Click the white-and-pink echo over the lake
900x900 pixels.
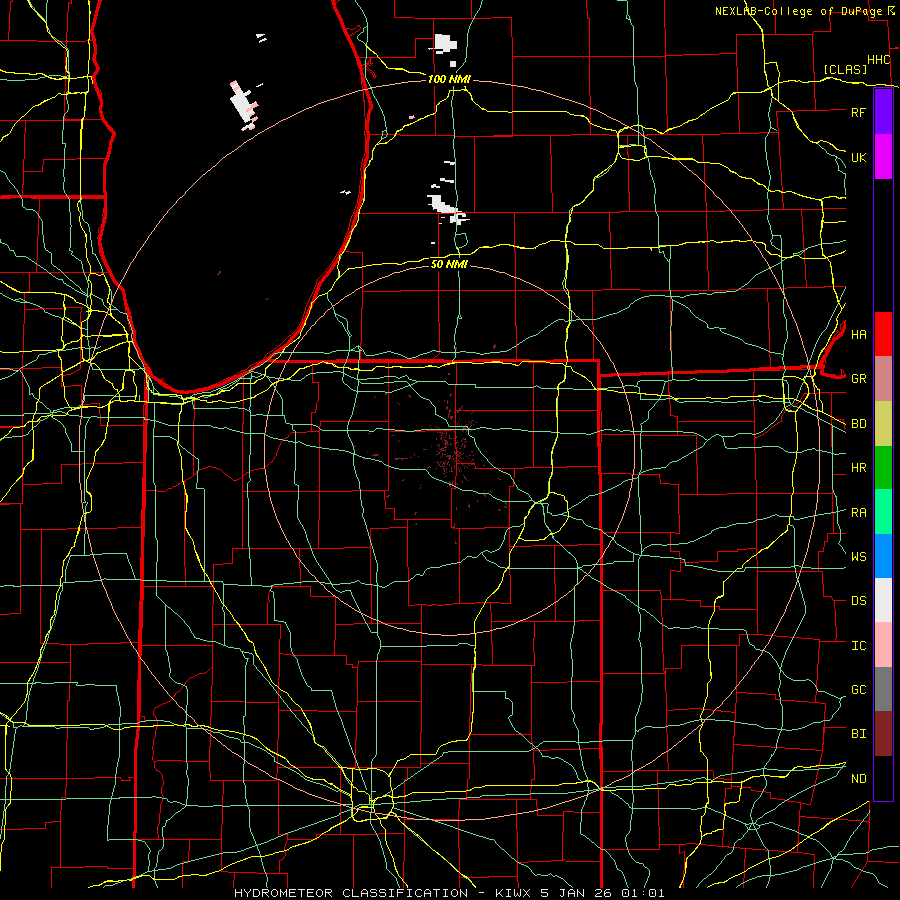point(245,105)
